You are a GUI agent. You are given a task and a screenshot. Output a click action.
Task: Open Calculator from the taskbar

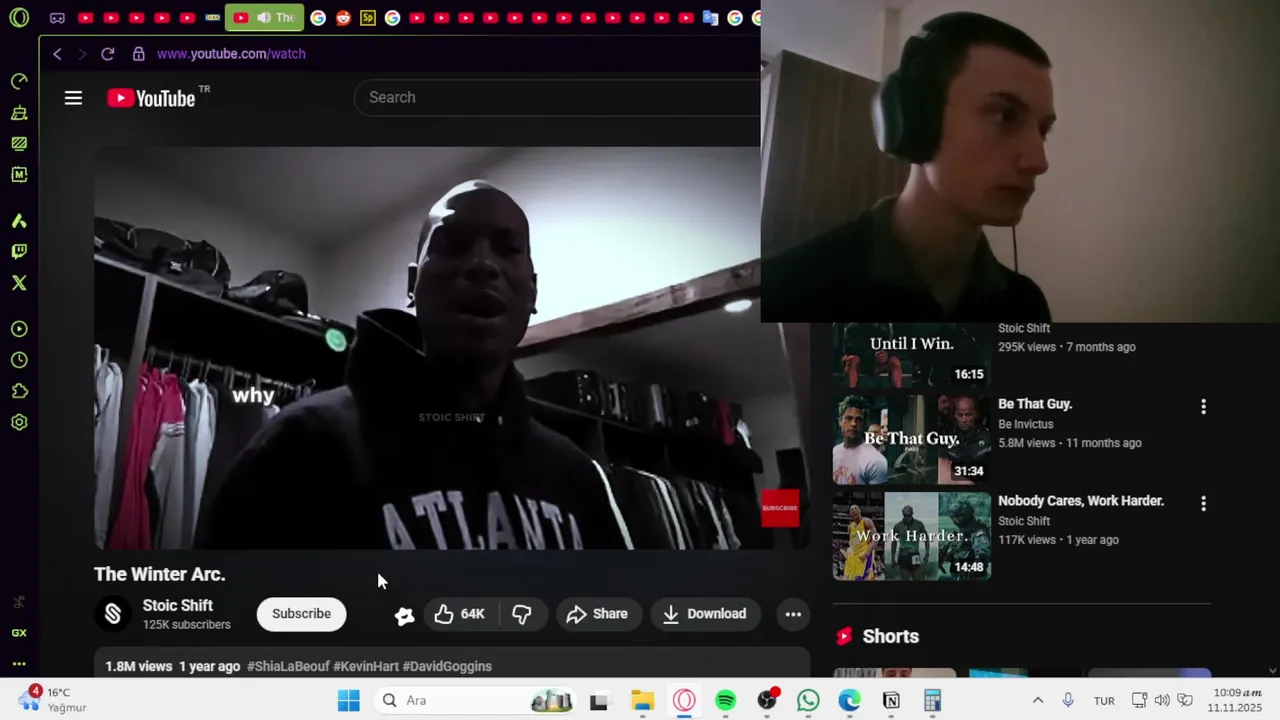tap(932, 700)
